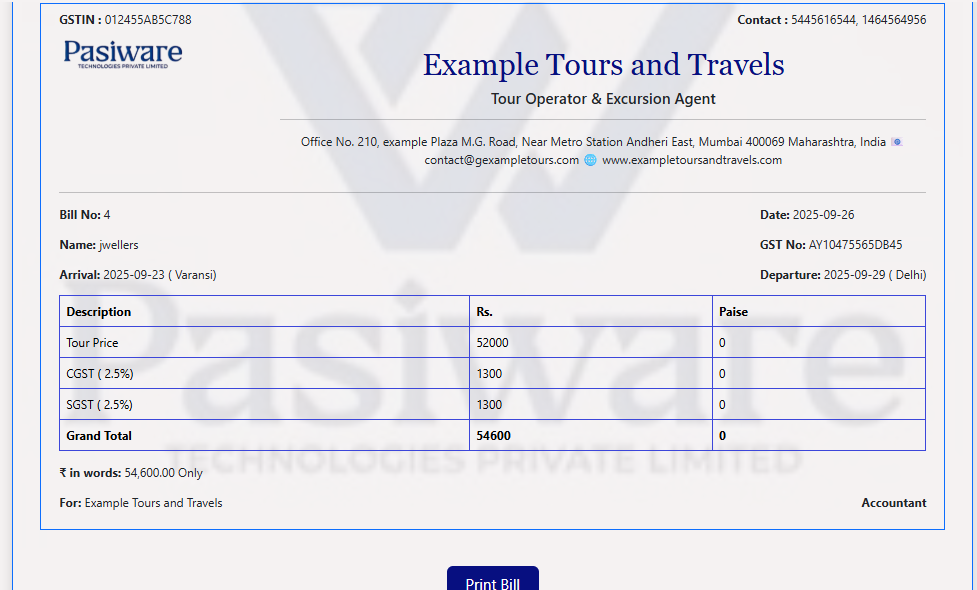Click the location pin icon after the address

pyautogui.click(x=897, y=142)
